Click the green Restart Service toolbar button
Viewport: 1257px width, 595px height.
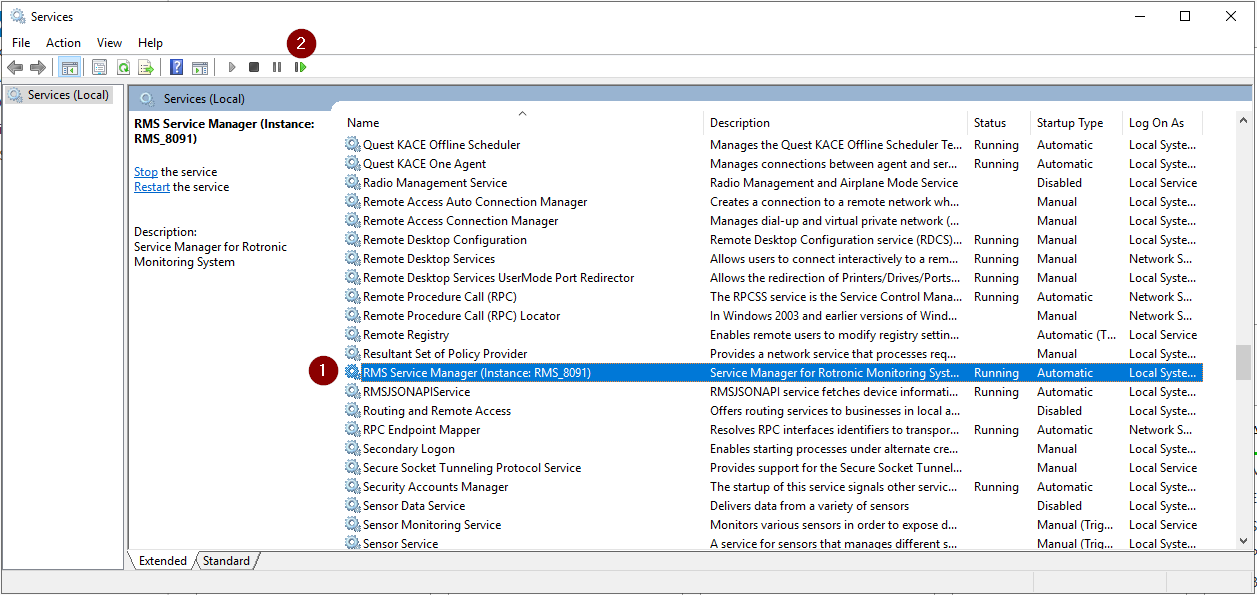[x=300, y=67]
